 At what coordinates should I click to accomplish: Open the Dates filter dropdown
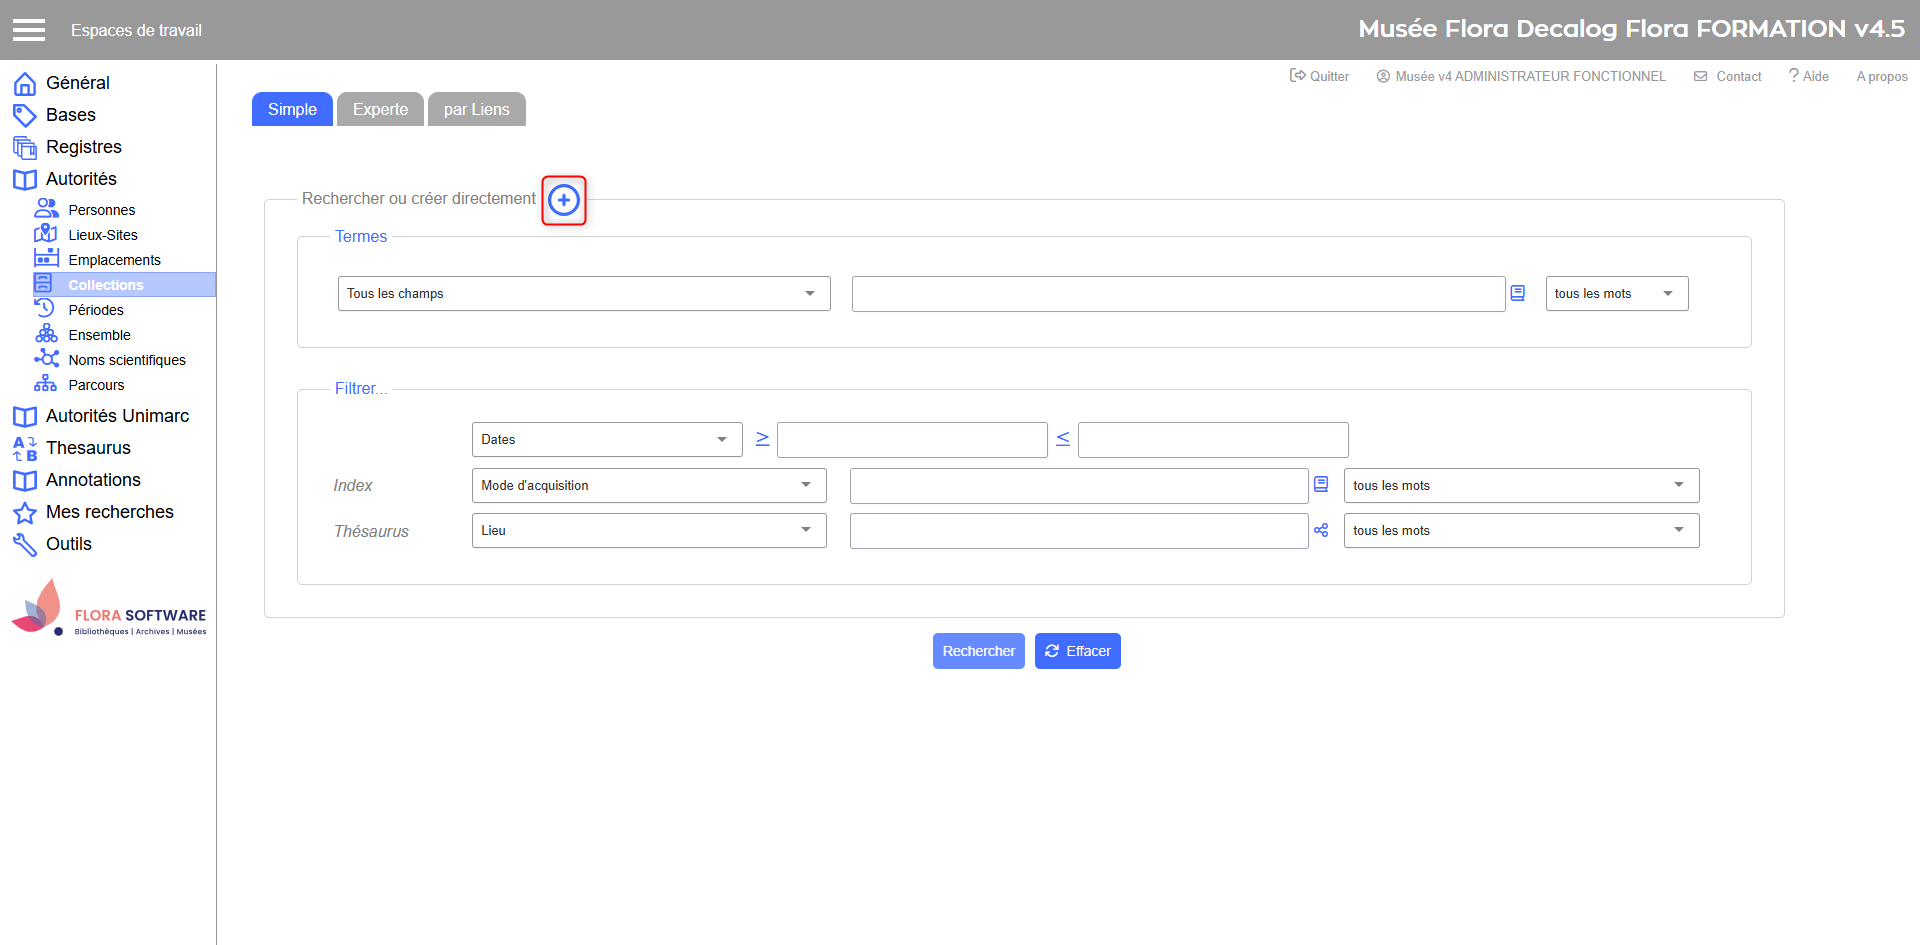(x=606, y=440)
